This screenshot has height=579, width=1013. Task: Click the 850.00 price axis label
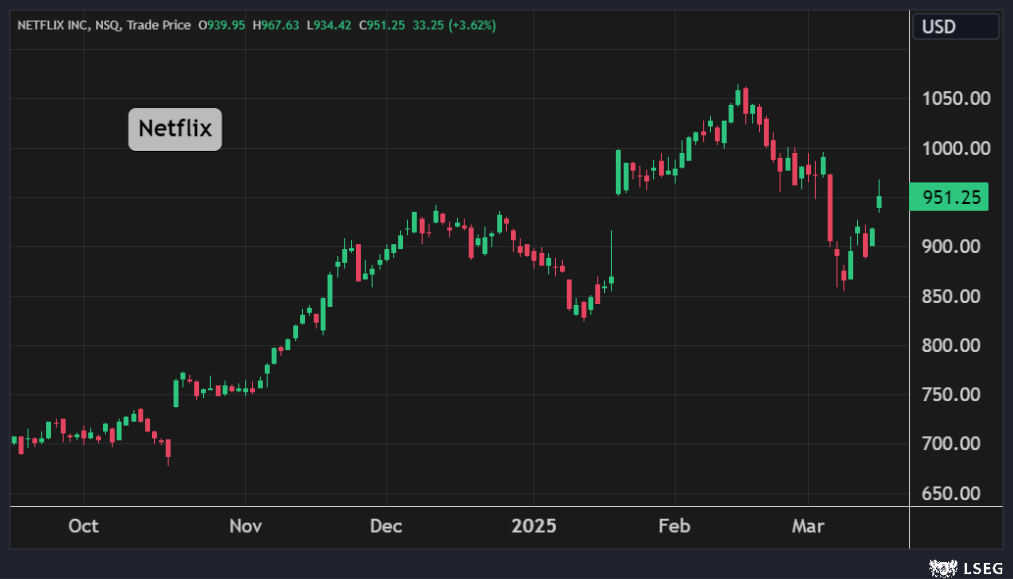tap(957, 296)
